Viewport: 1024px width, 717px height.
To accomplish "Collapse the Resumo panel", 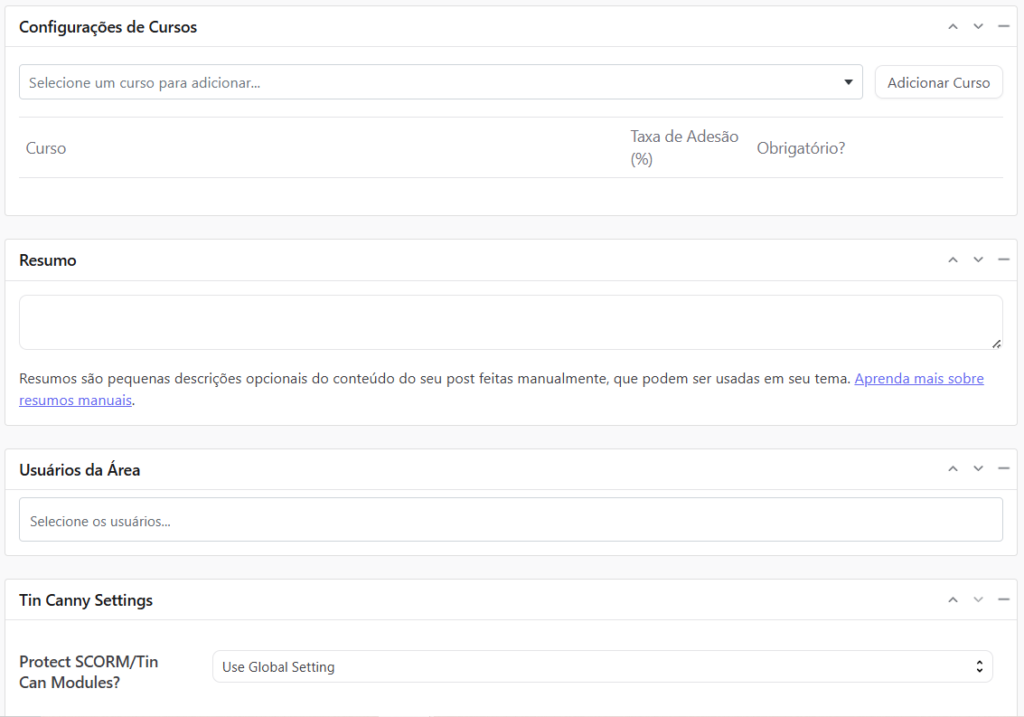I will (x=1003, y=260).
